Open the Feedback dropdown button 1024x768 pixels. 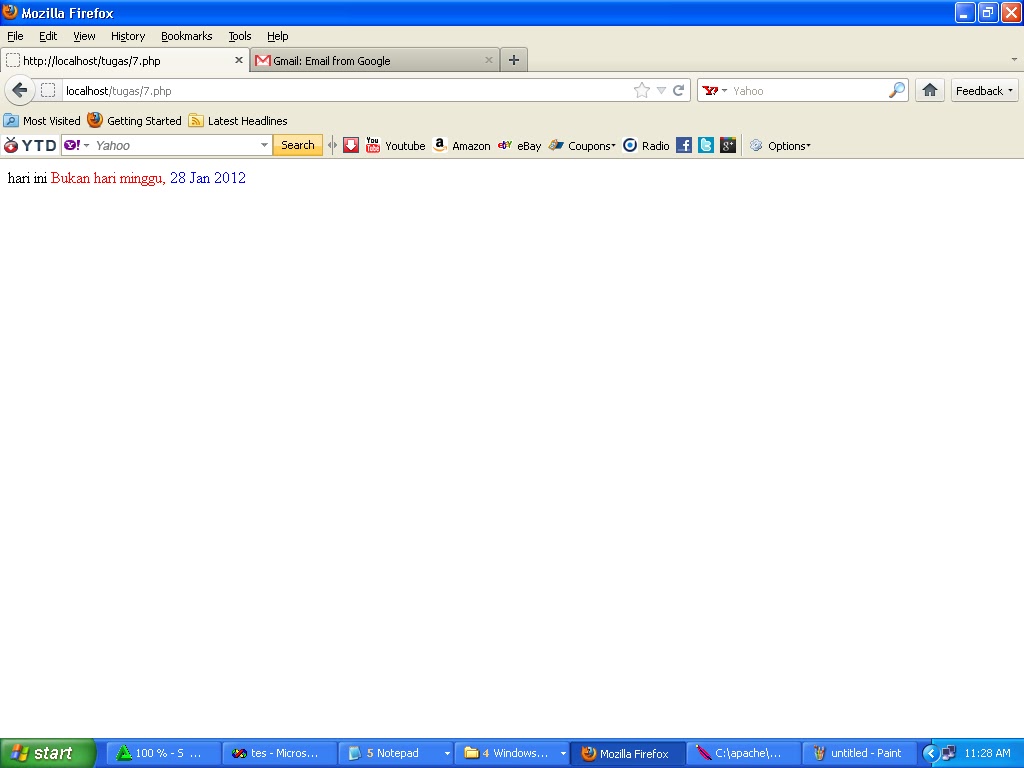click(984, 91)
